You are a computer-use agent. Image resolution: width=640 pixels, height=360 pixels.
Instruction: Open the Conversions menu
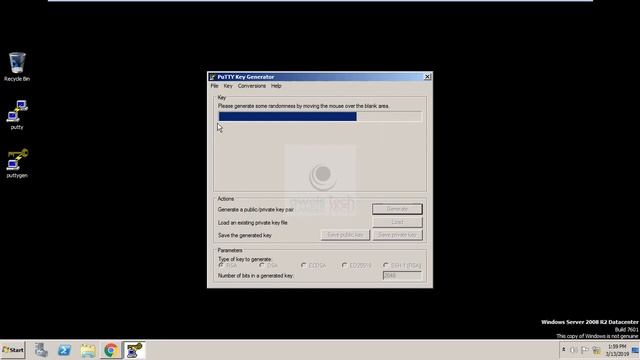coord(251,86)
